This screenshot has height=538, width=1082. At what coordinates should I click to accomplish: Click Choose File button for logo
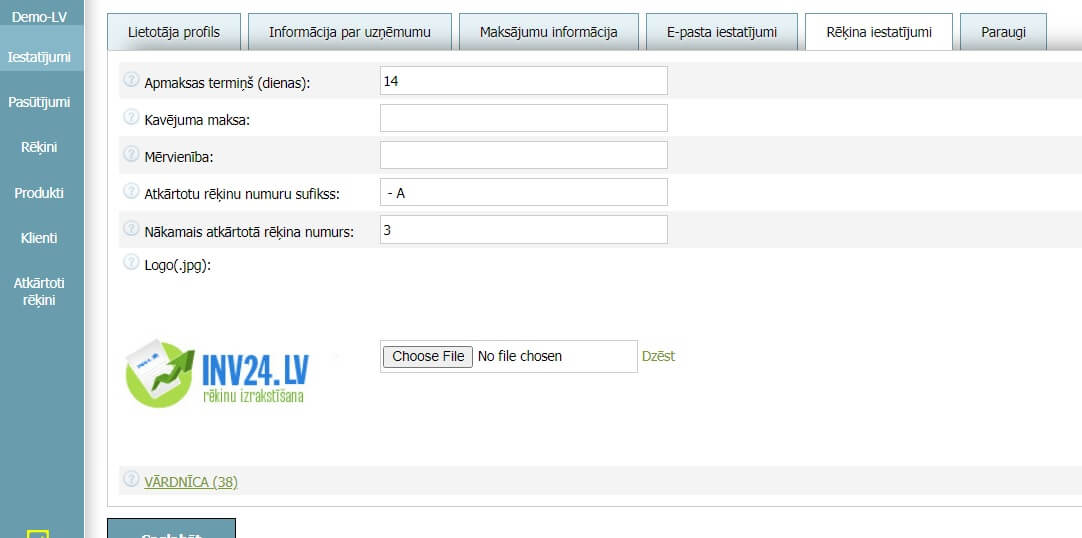click(428, 357)
